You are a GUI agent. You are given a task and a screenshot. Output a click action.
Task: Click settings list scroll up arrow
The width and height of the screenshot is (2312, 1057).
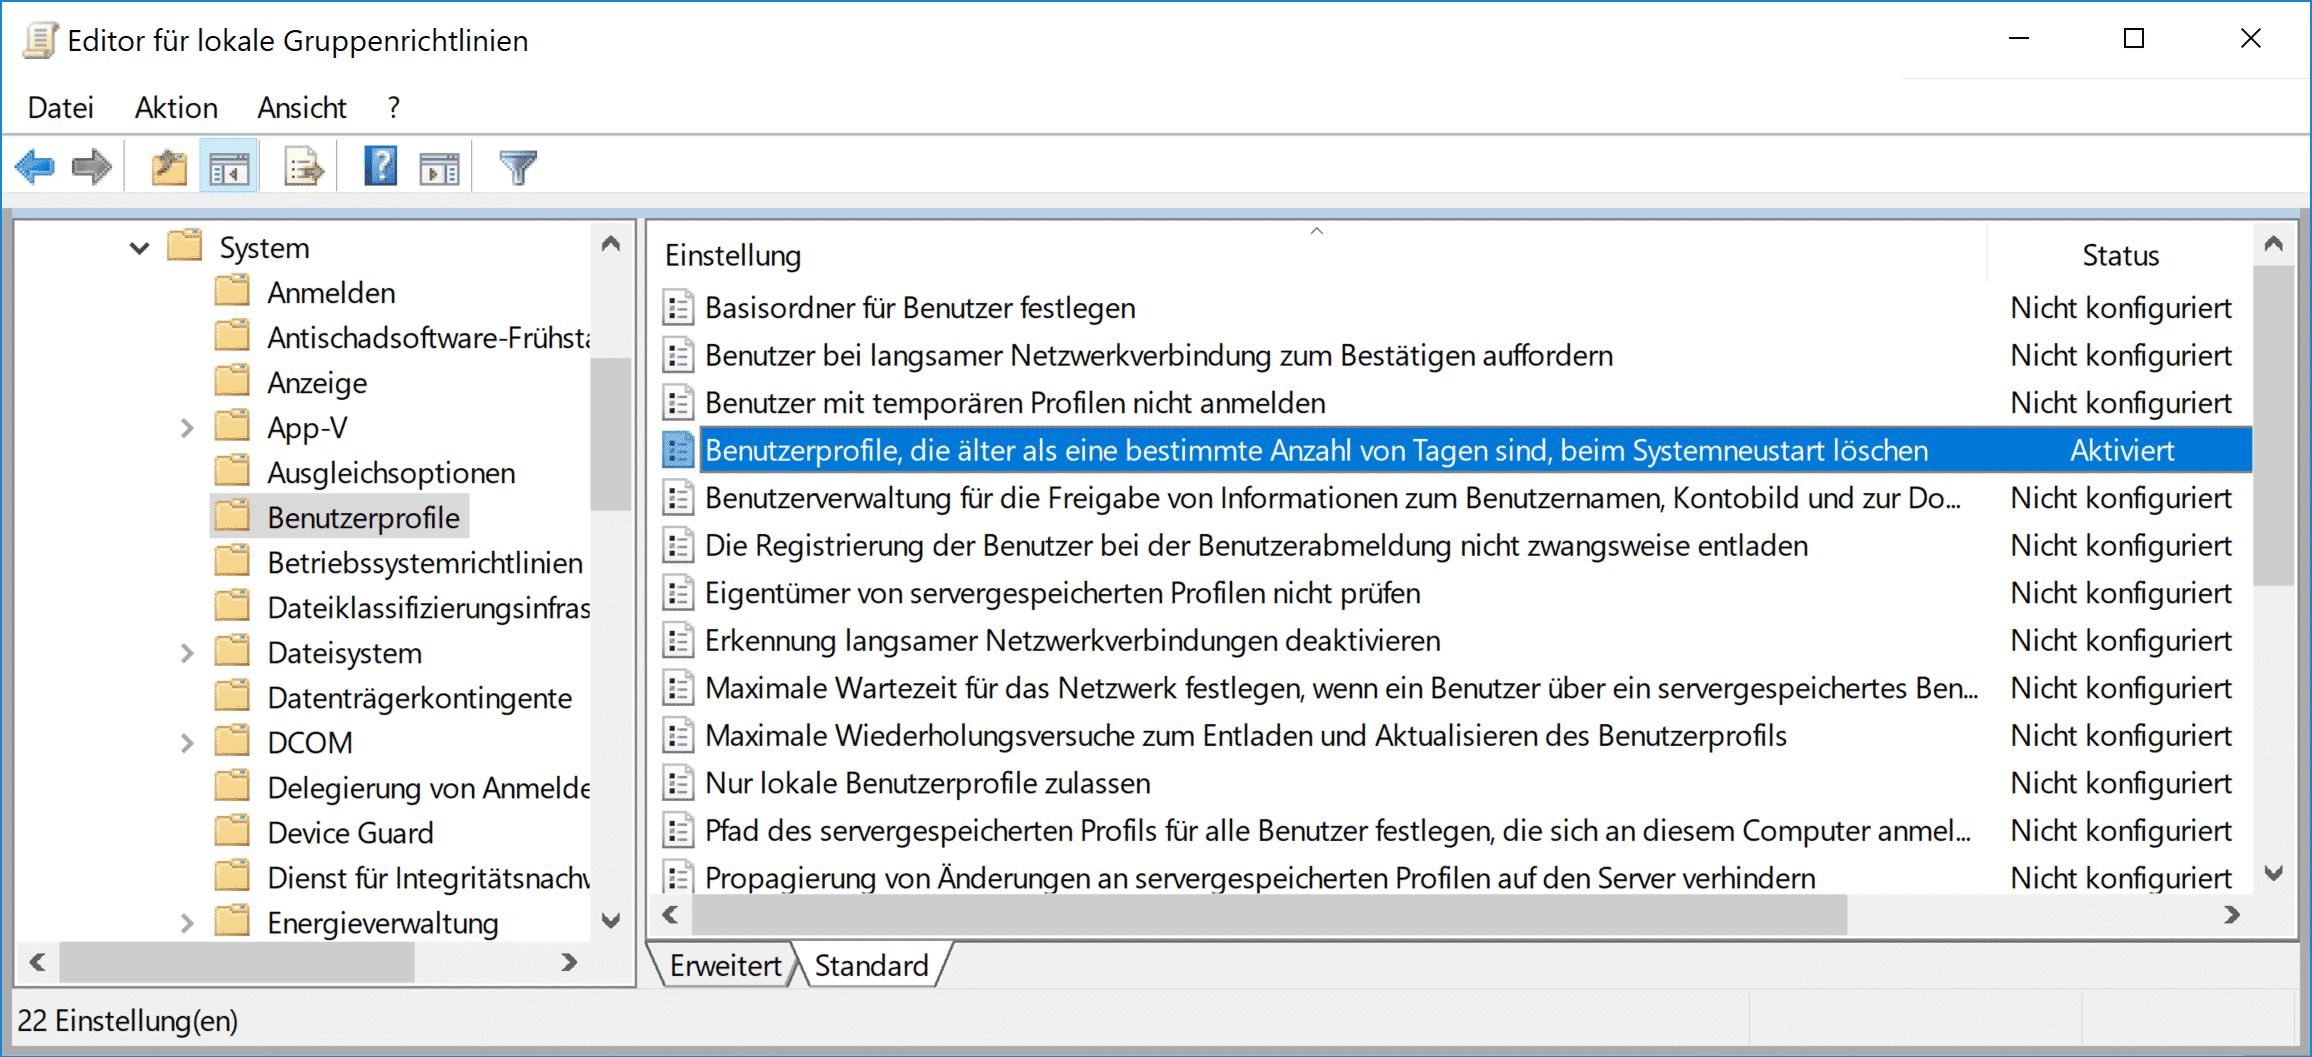point(2274,243)
